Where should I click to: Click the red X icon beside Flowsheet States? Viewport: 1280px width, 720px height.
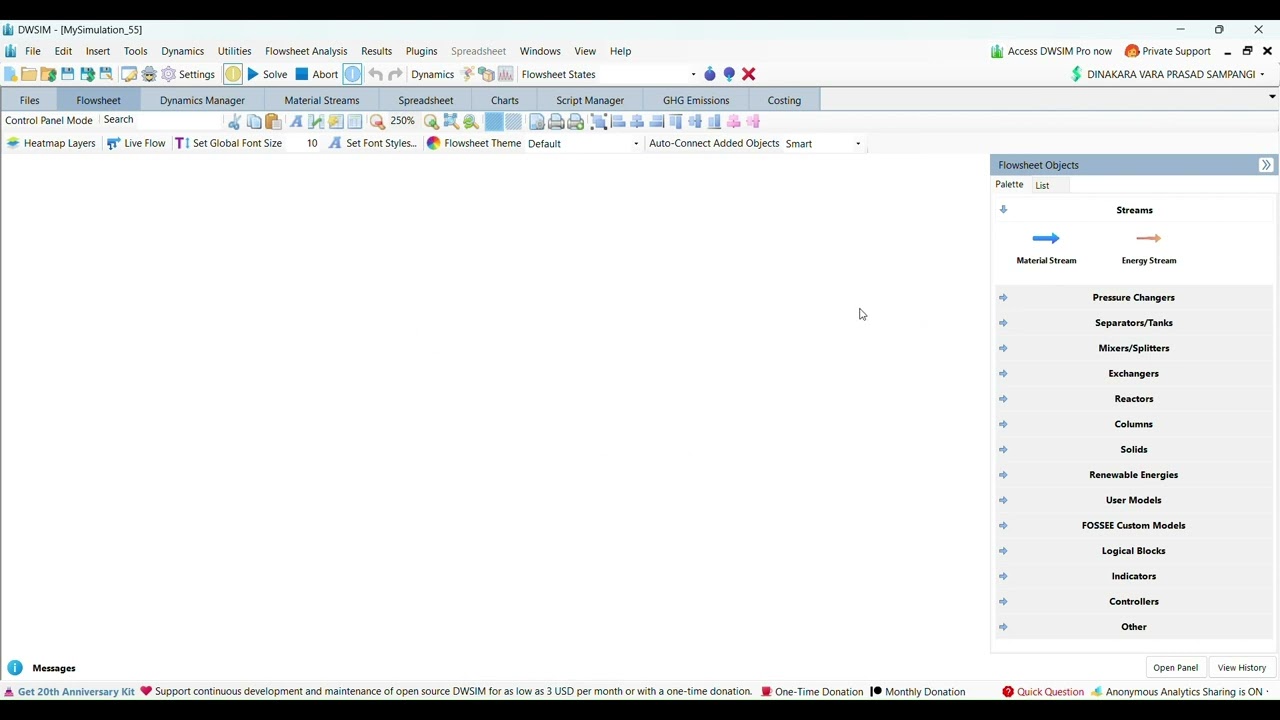coord(748,74)
